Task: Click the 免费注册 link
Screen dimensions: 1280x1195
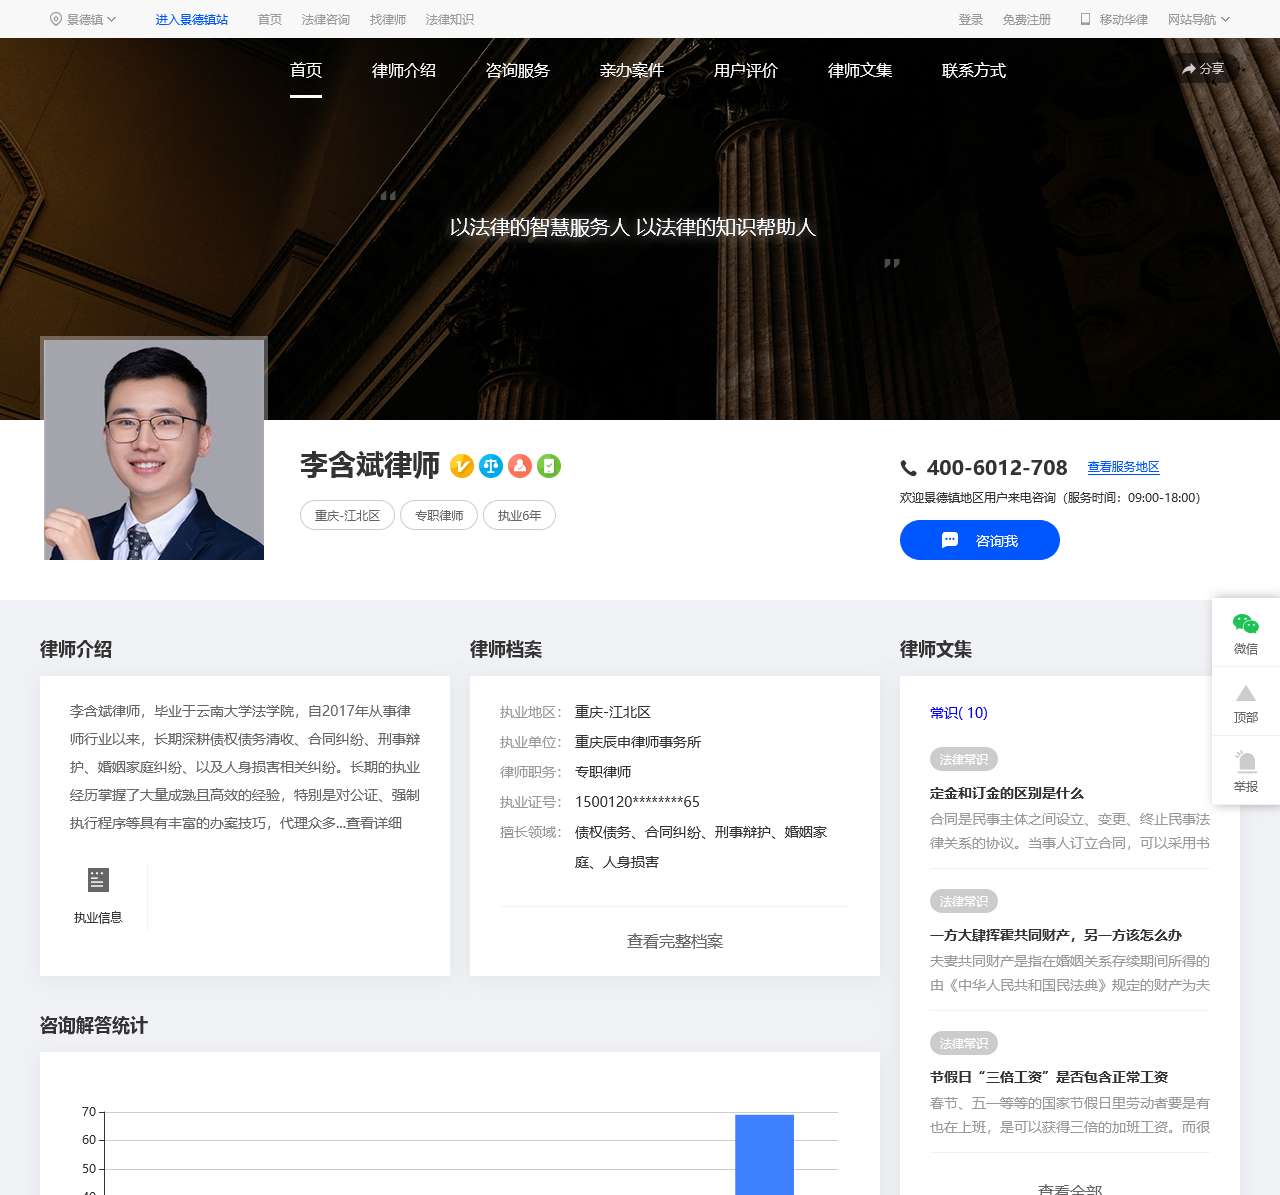Action: (x=1027, y=19)
